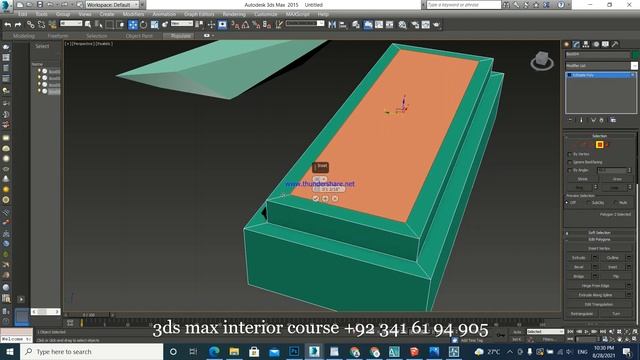Click the Align tool icon
640x360 pixels.
point(343,25)
